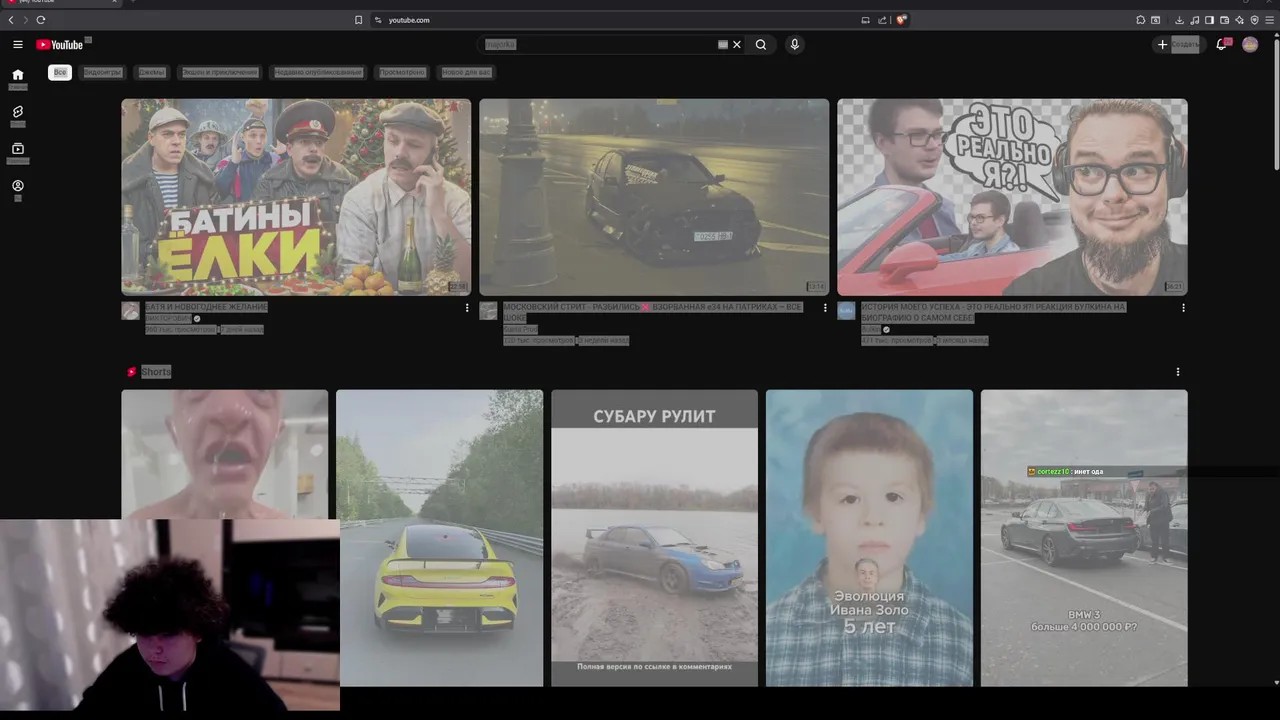
Task: Open 'Московский стрит - разбились' video title
Action: (652, 313)
